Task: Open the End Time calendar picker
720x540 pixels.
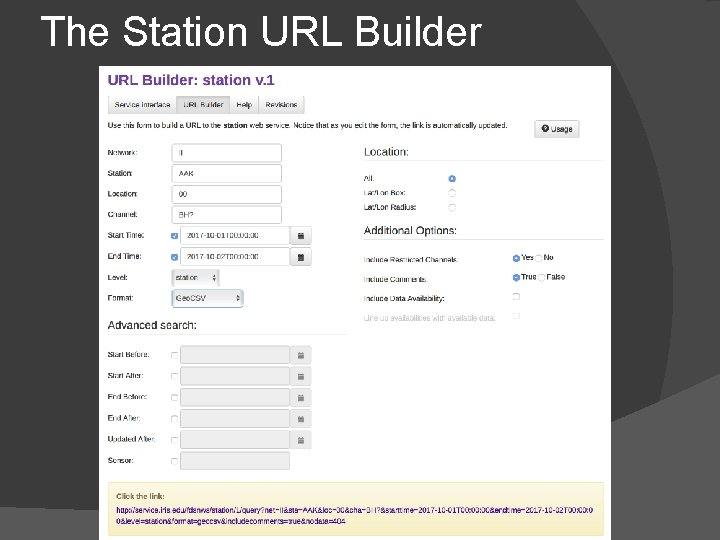Action: [301, 257]
